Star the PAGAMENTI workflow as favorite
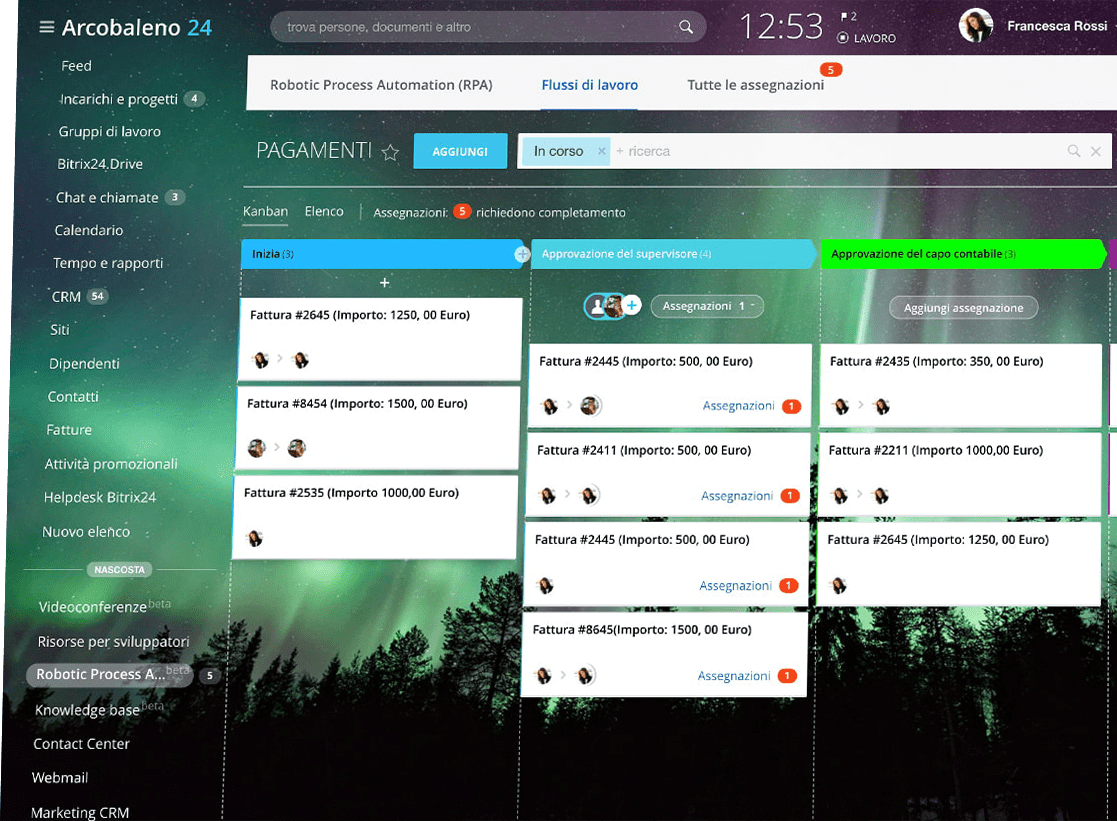The image size is (1117, 821). point(390,152)
